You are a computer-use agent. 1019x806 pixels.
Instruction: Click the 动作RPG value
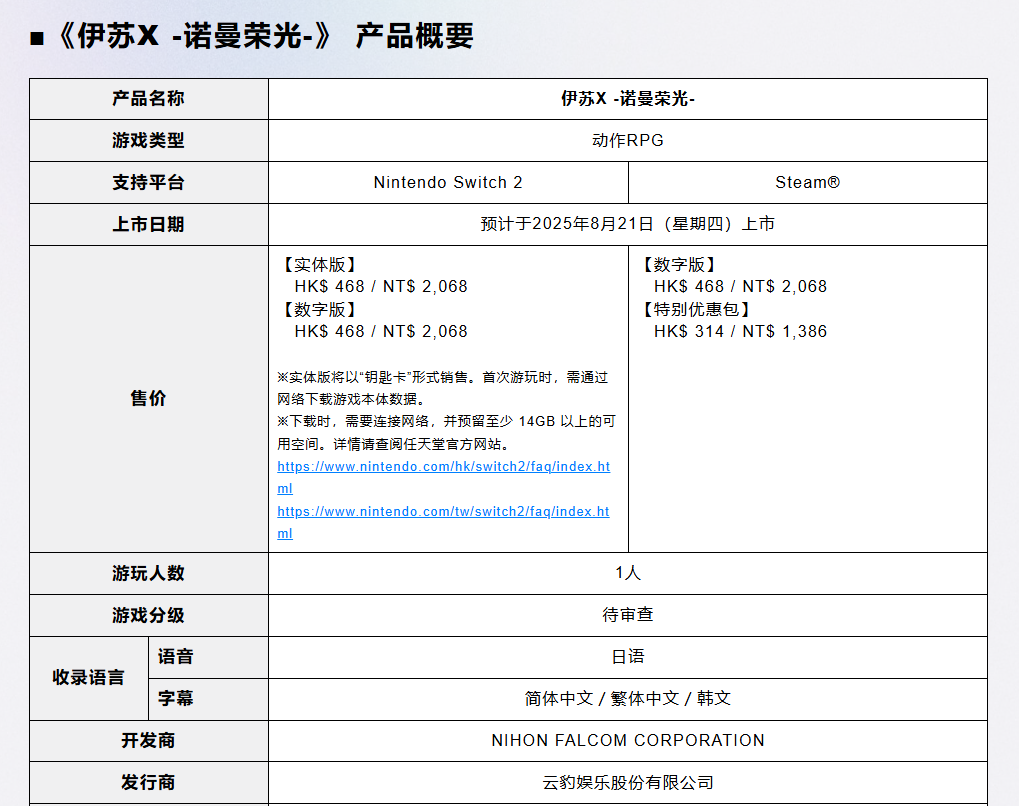coord(628,140)
